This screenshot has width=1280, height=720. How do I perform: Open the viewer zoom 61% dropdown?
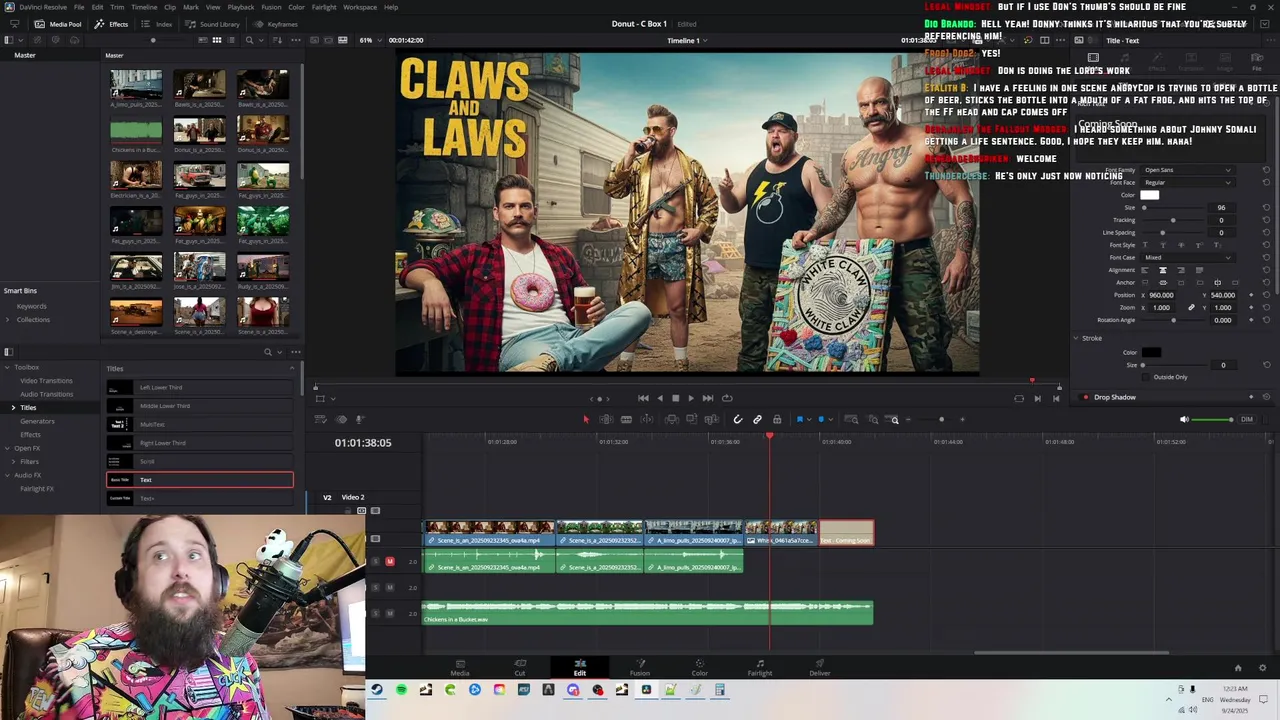pos(369,40)
